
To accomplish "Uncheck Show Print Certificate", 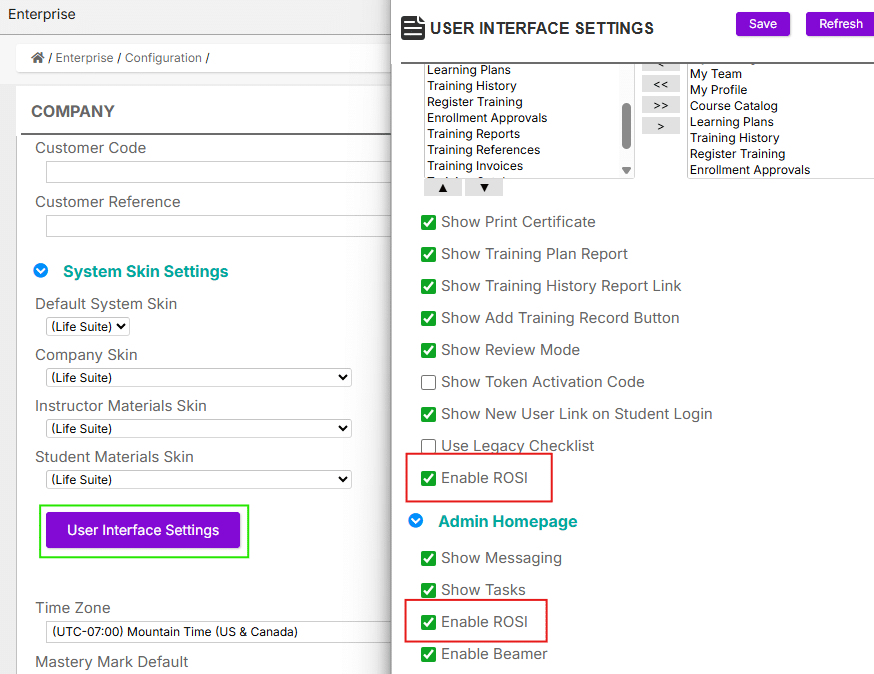I will click(429, 222).
